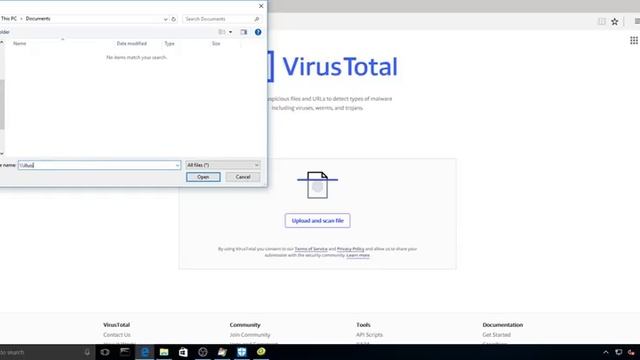Click the File name input field
Image resolution: width=640 pixels, height=360 pixels.
[96, 165]
